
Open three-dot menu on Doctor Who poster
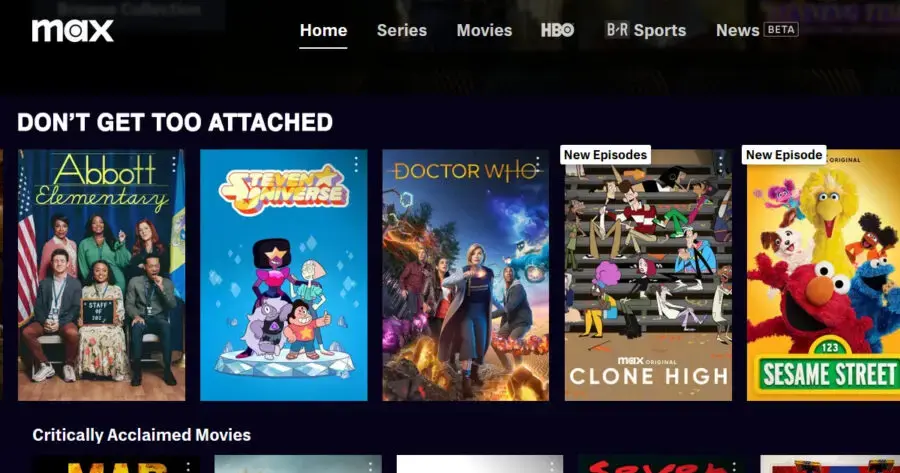coord(538,165)
